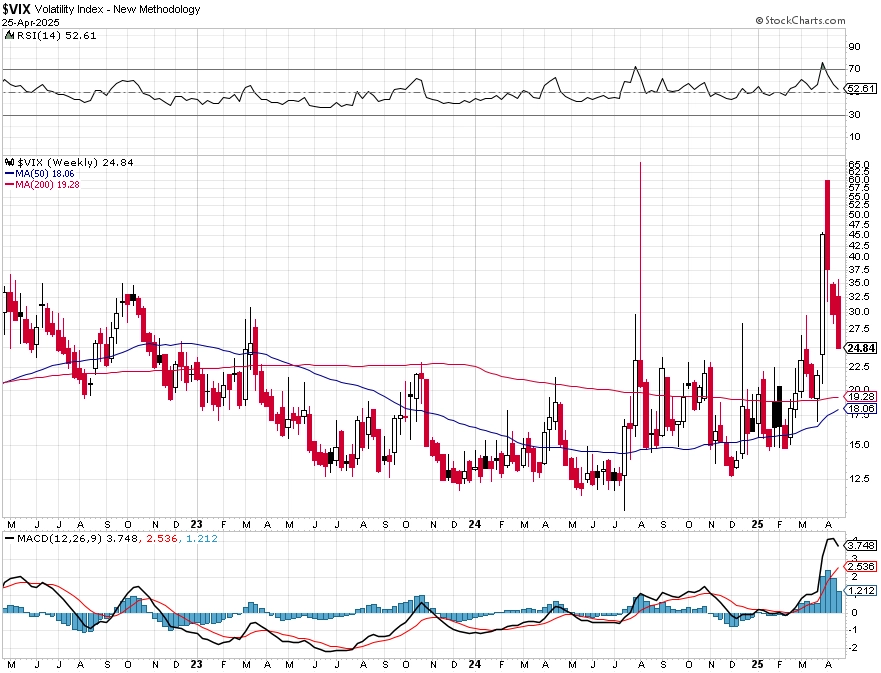Screen dimensions: 881x673
Task: Click the RSI(14) indicator legend icon
Action: (x=10, y=35)
